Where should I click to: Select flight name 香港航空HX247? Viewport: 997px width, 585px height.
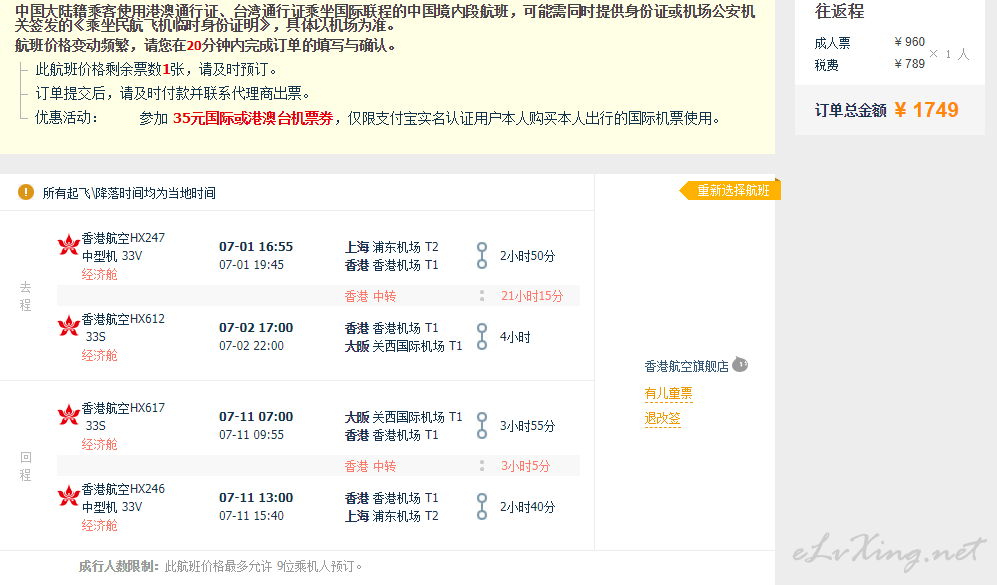pyautogui.click(x=123, y=238)
